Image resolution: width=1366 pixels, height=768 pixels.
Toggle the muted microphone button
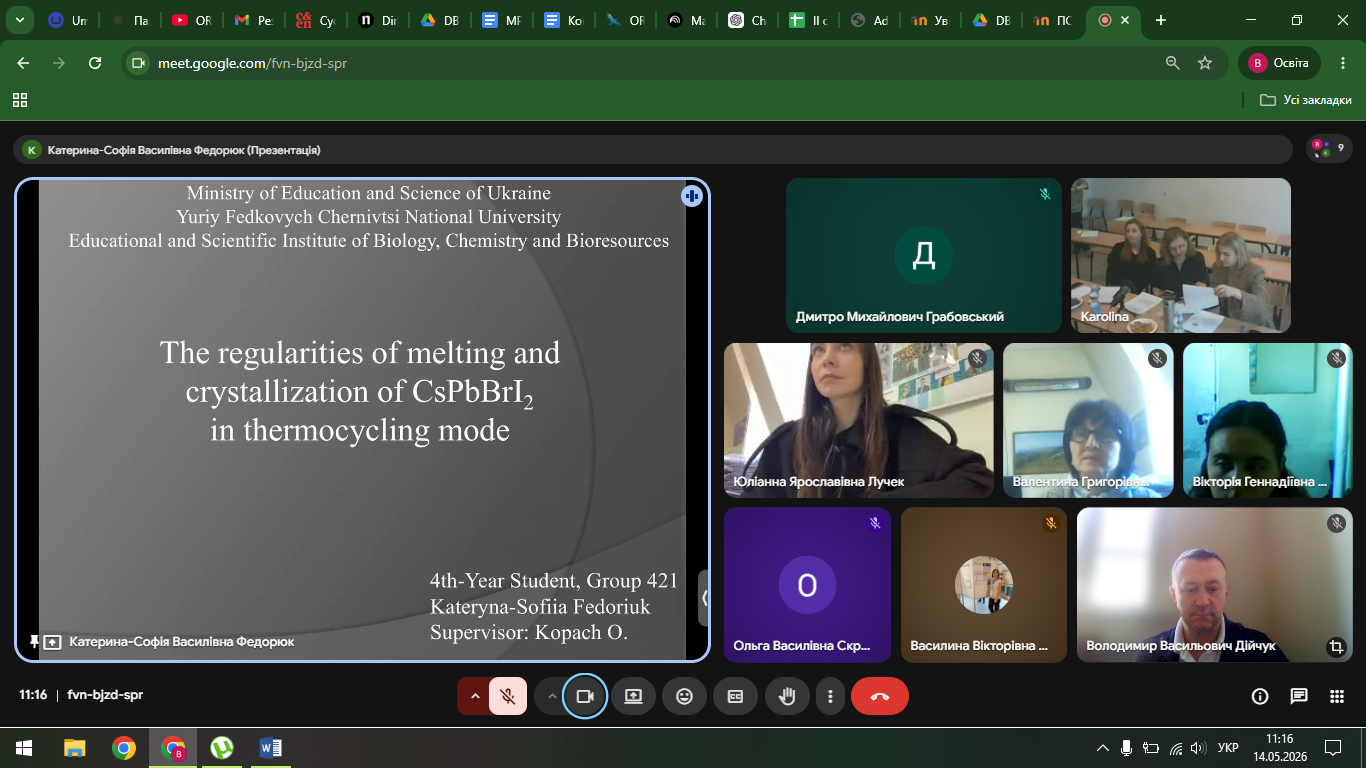(508, 696)
